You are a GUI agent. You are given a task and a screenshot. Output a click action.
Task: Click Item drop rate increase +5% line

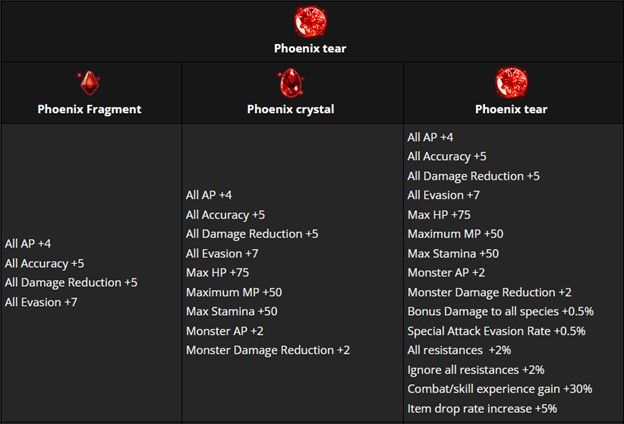pos(482,408)
